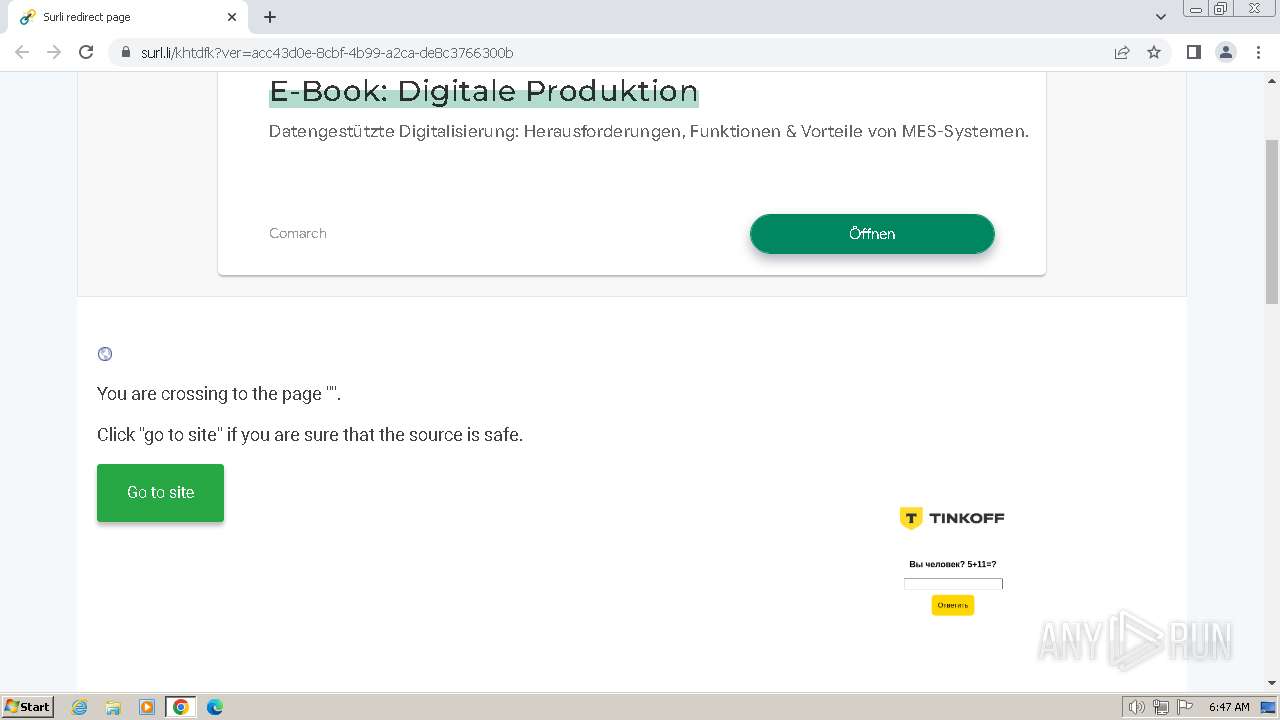Select the Surli redirect page tab
Viewport: 1280px width, 720px height.
tap(129, 17)
